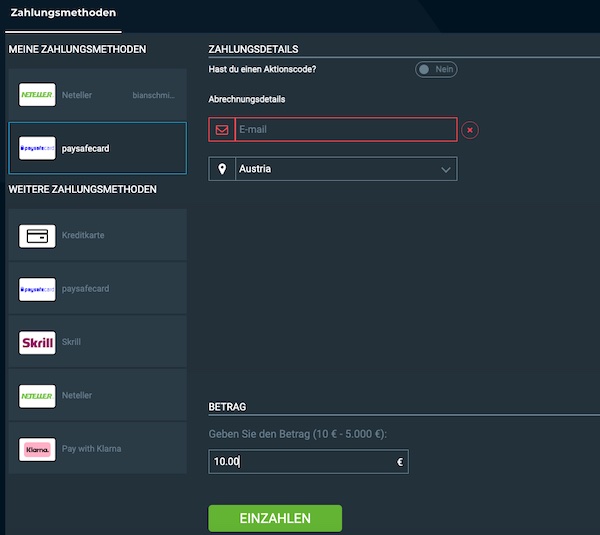
Task: Choose saved paysafecard under Meine Zahlungsmethoden
Action: [x=98, y=148]
